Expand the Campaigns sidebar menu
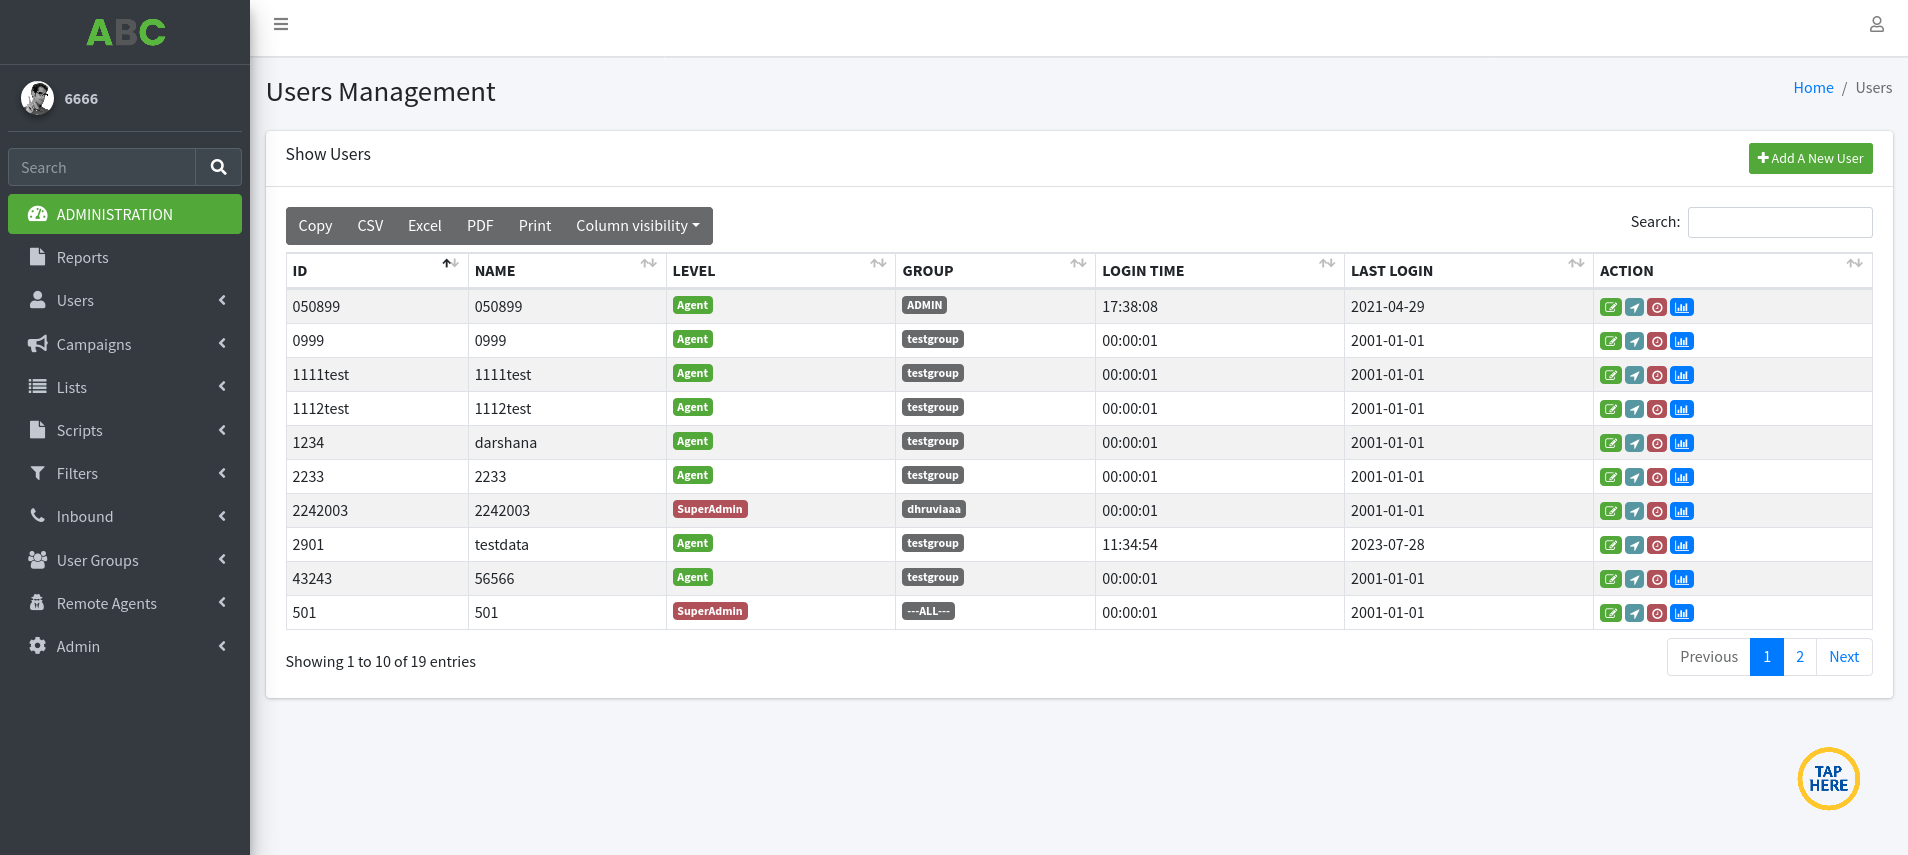 (125, 344)
